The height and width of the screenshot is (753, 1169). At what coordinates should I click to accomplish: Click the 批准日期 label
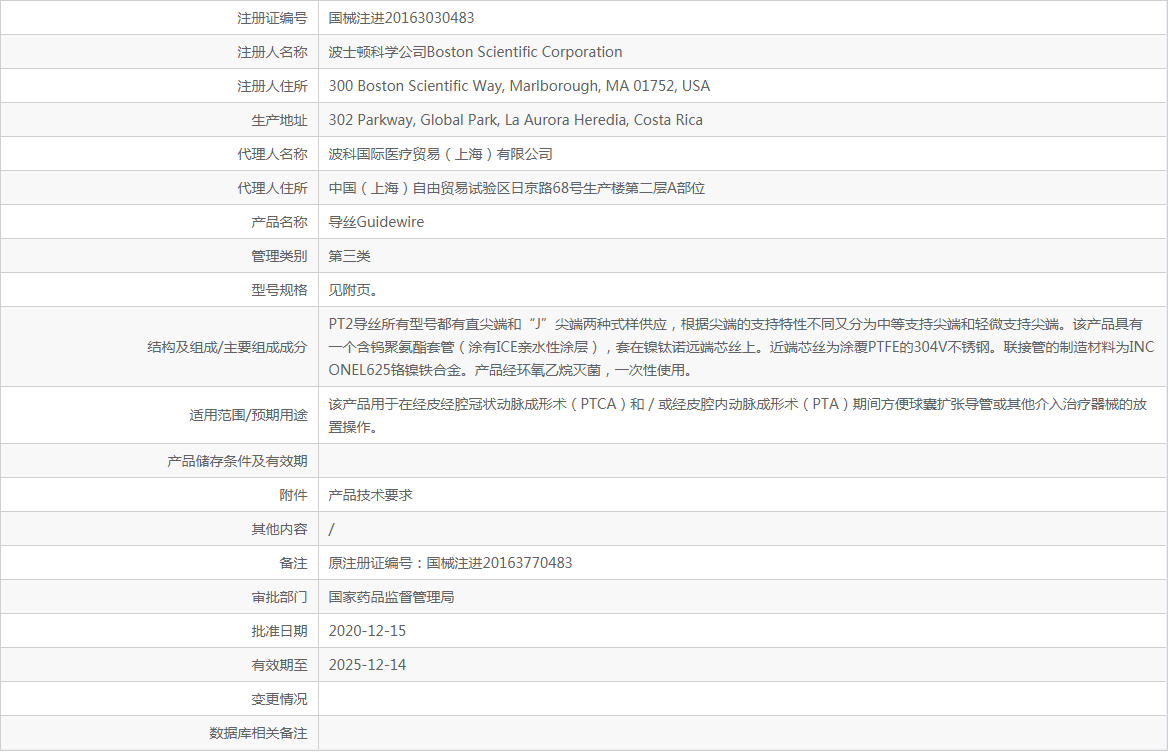pos(280,631)
